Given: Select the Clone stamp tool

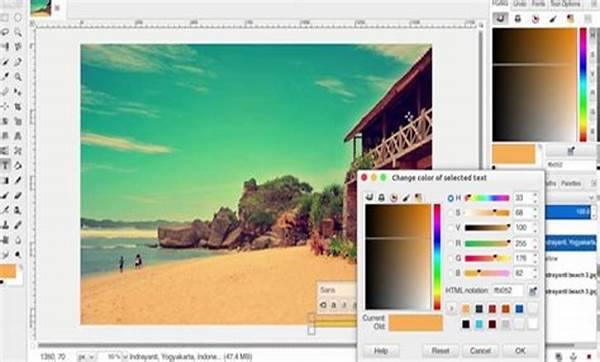Looking at the screenshot, I should [5, 225].
